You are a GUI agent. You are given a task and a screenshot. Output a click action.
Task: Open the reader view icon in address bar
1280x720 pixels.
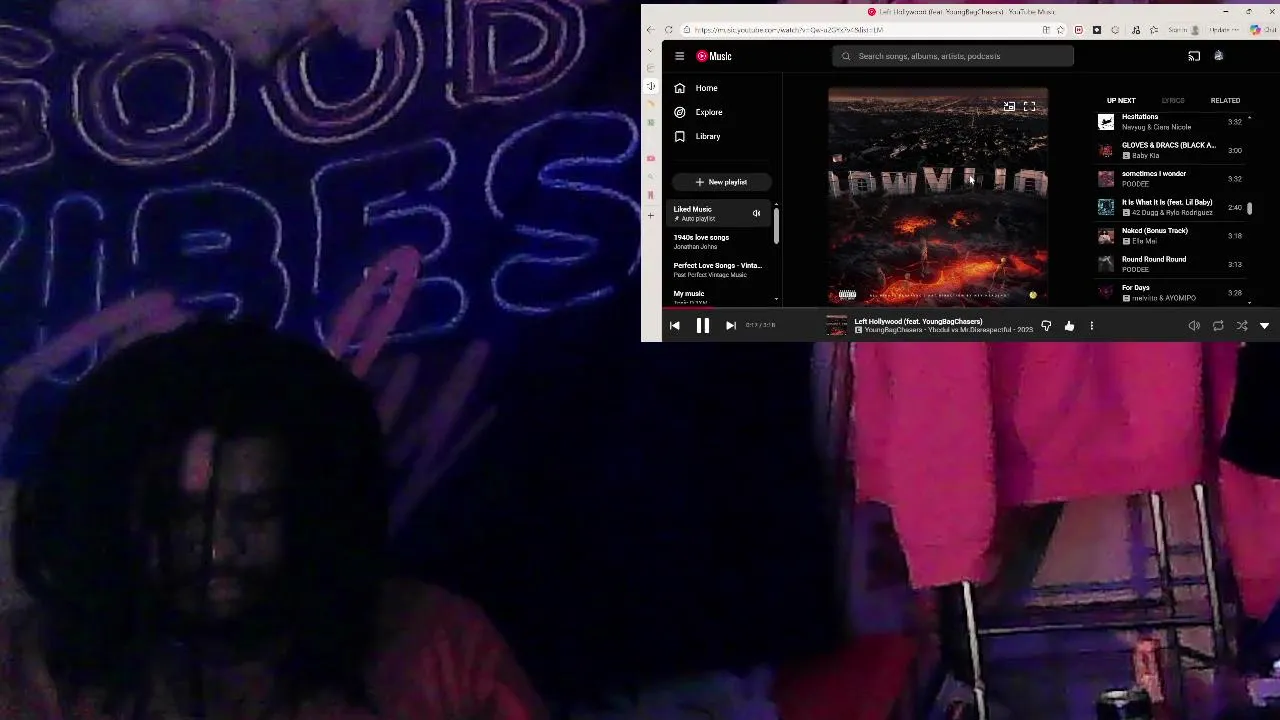point(1046,30)
